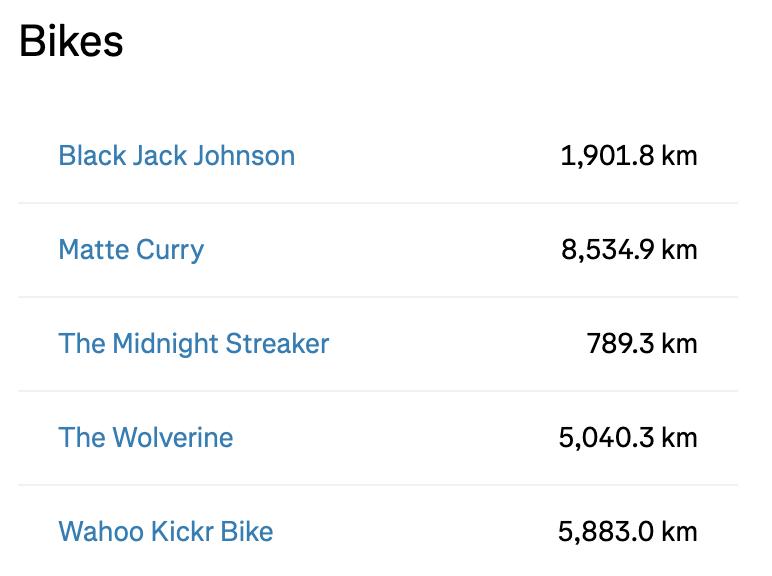
Task: Click the divider below The Wolverine row
Action: click(x=378, y=485)
